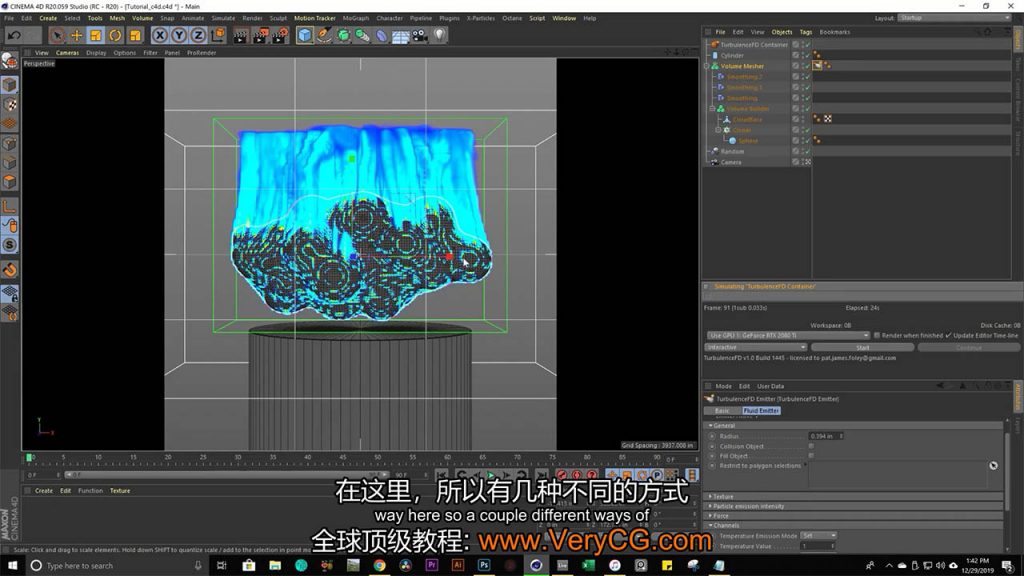The height and width of the screenshot is (576, 1024).
Task: Enable the Collision Object checkbox
Action: [x=811, y=446]
